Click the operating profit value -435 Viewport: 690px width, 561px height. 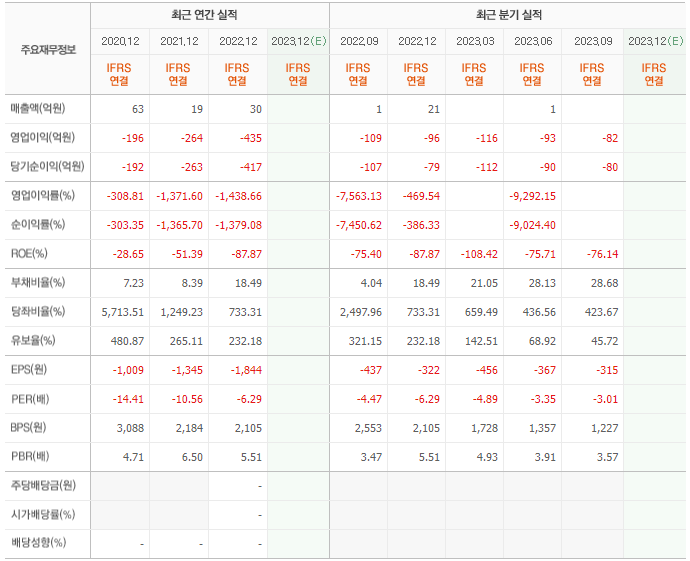[251, 138]
